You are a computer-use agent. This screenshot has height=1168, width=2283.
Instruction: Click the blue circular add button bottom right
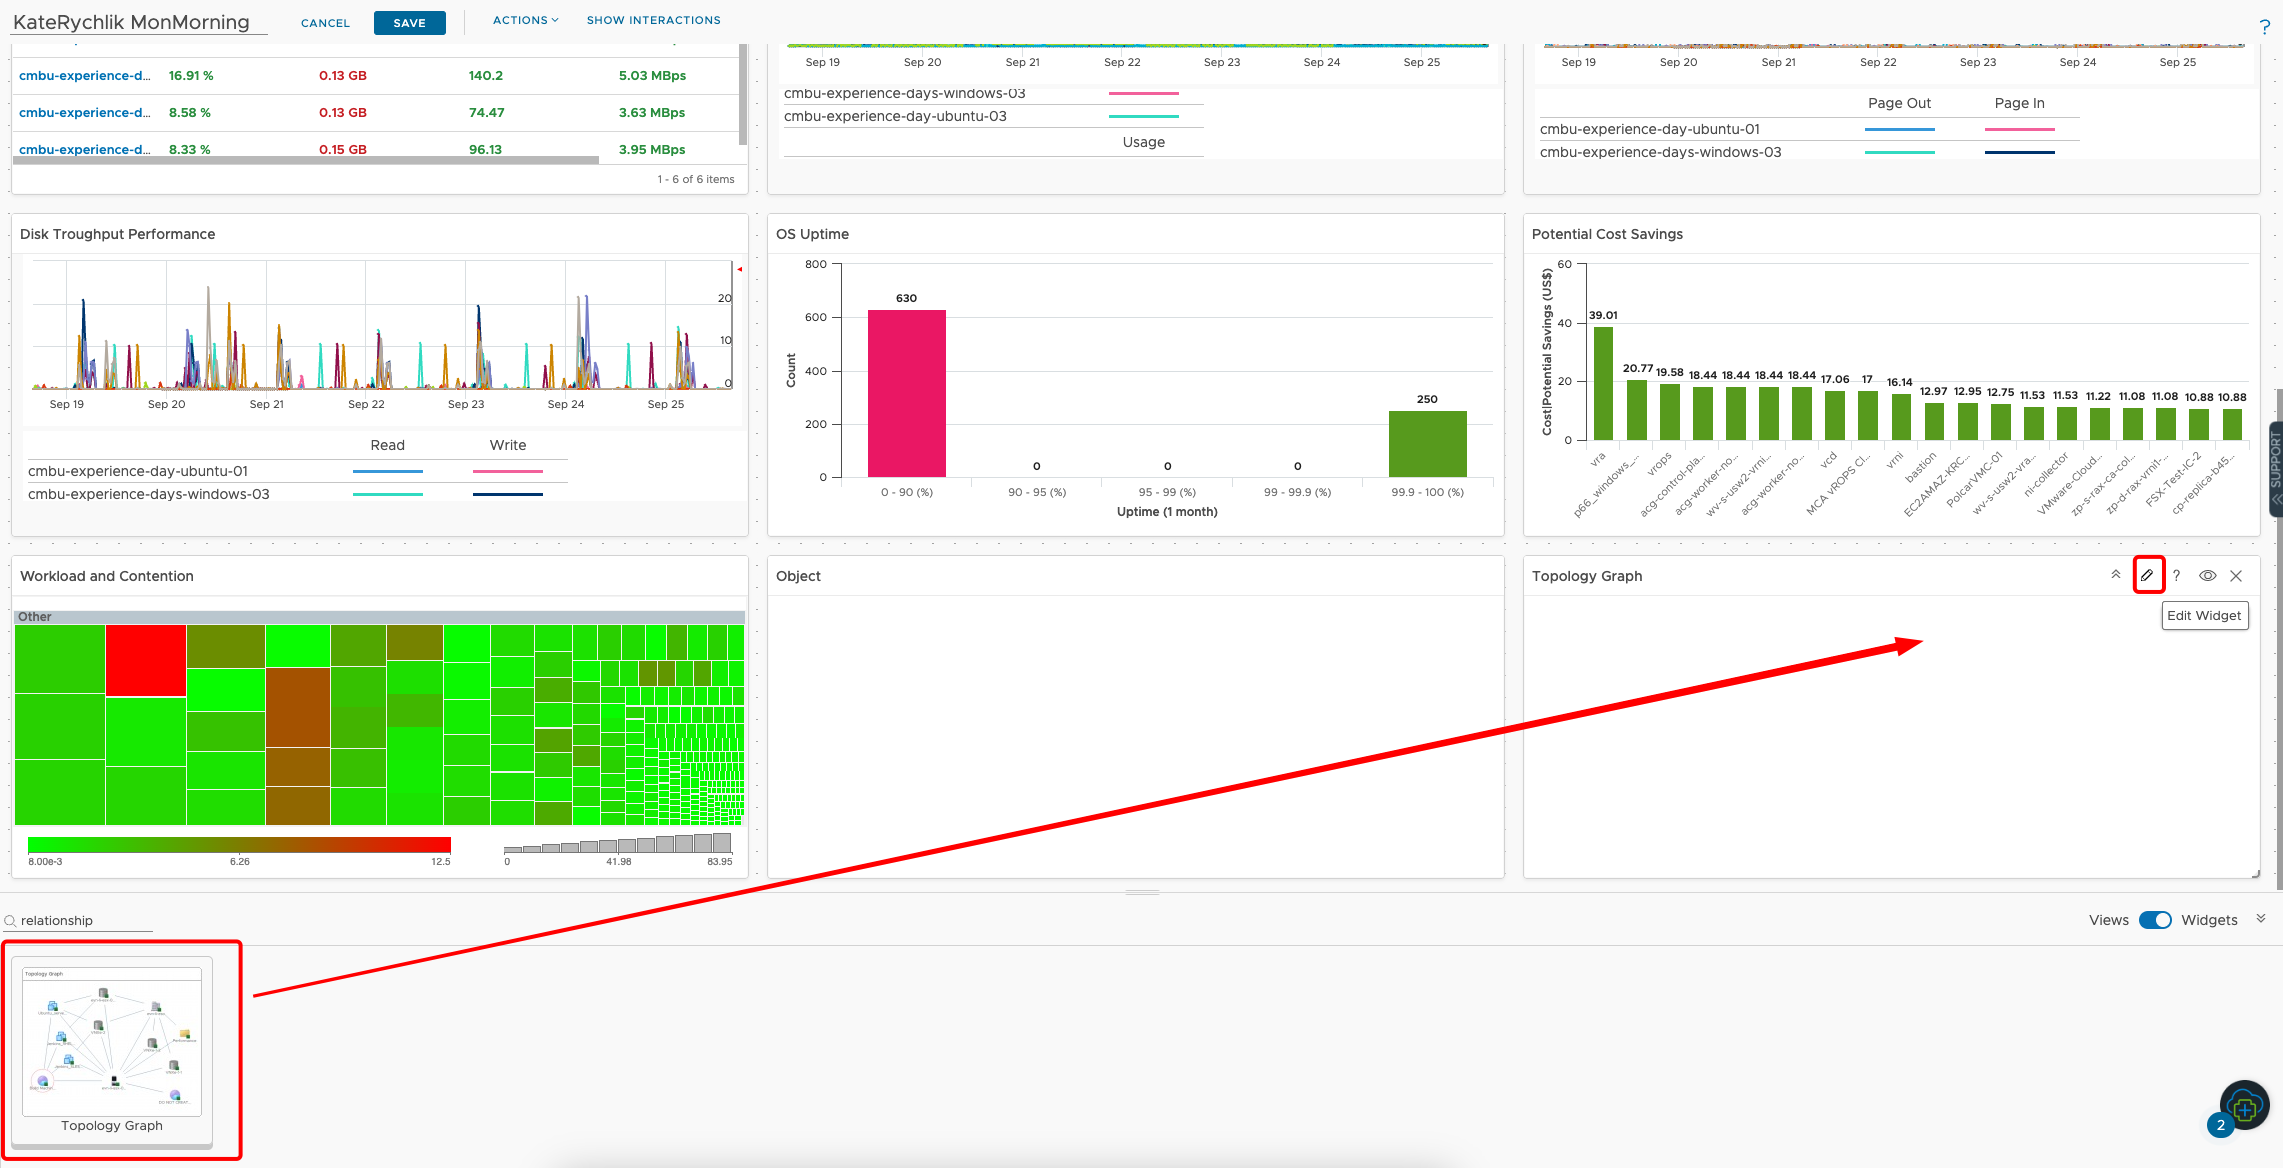(2245, 1106)
